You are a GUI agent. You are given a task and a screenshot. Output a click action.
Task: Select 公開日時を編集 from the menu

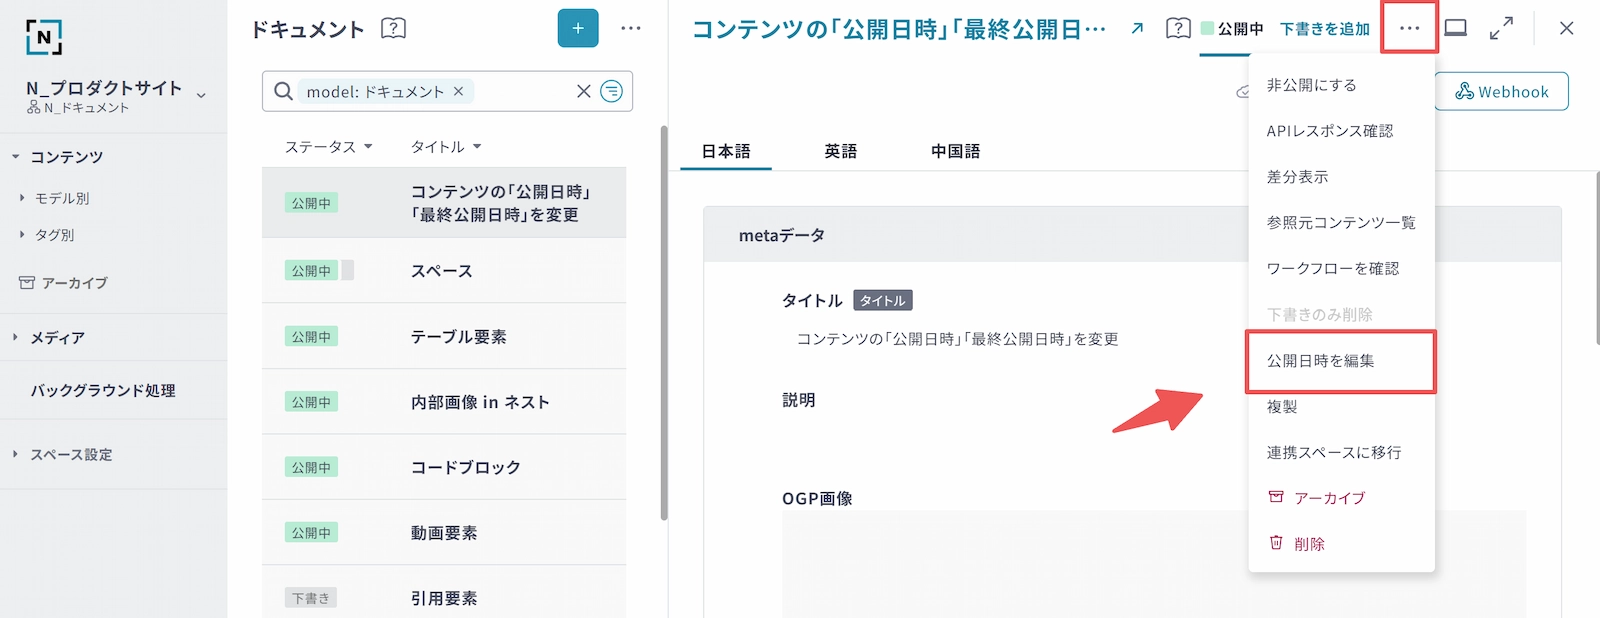click(x=1321, y=361)
